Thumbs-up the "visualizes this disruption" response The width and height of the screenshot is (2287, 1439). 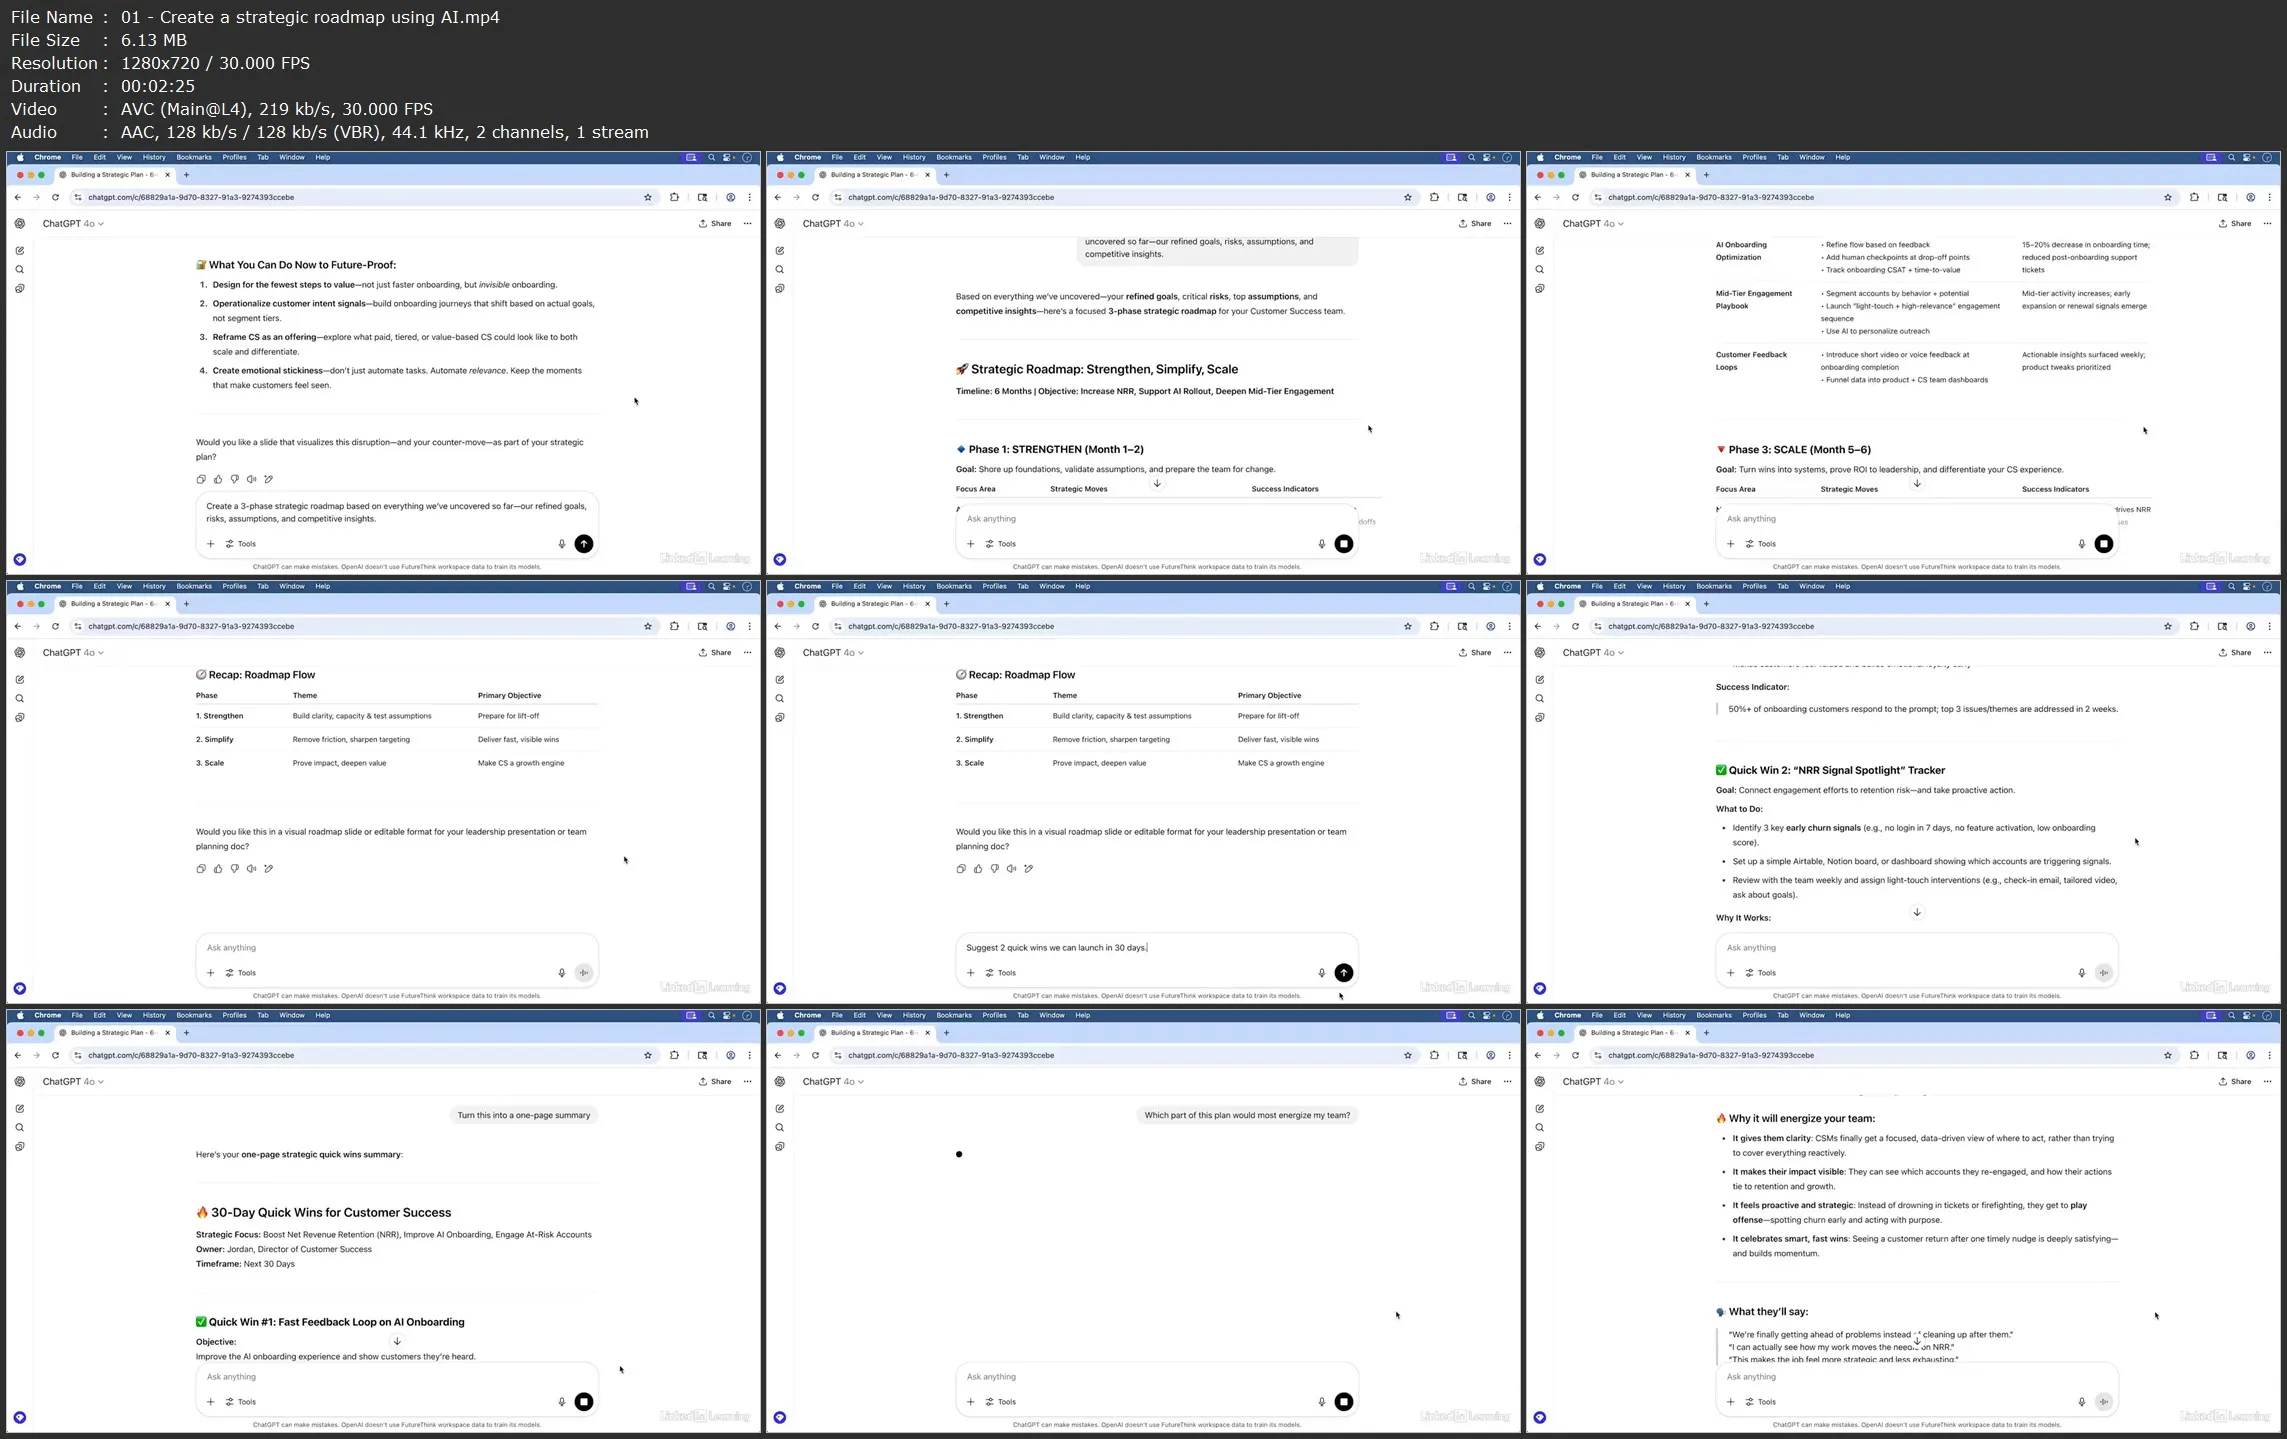218,479
